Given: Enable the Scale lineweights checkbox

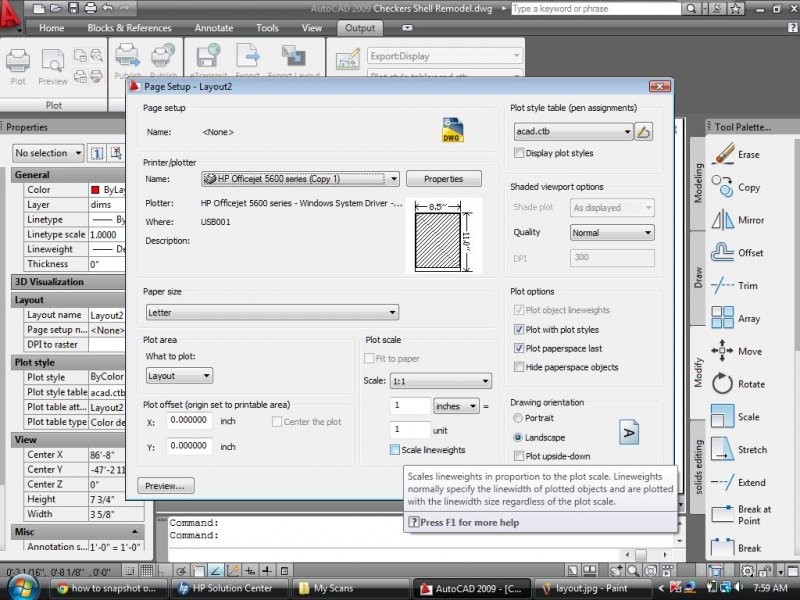Looking at the screenshot, I should pos(395,450).
